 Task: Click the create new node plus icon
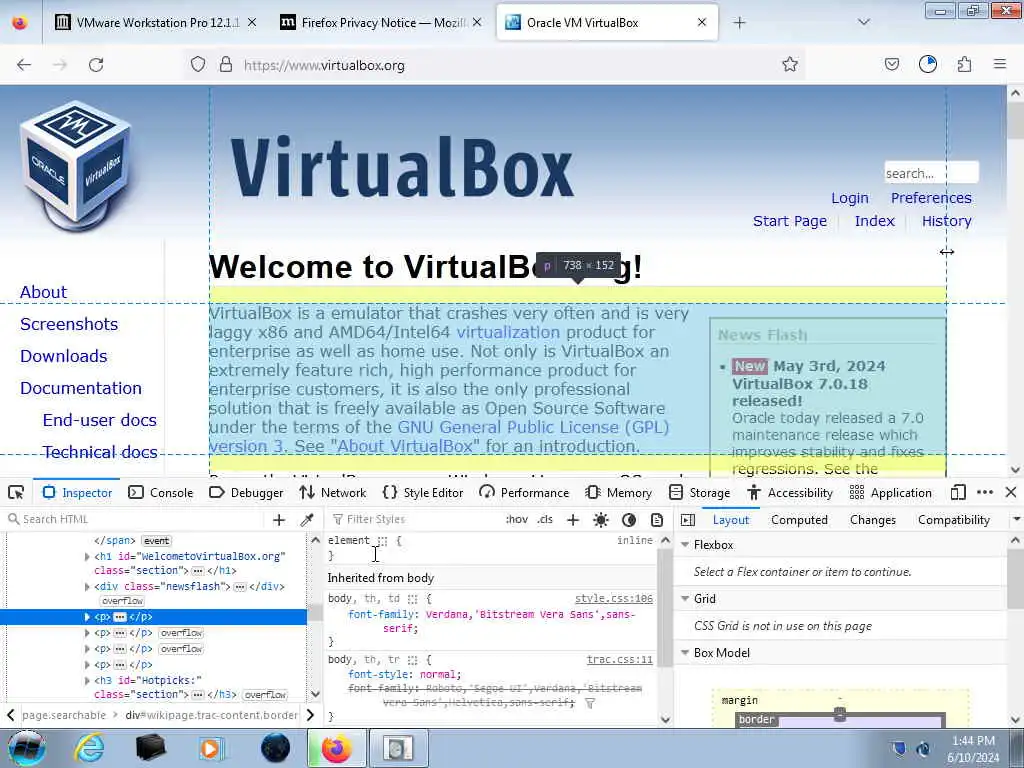click(x=279, y=519)
